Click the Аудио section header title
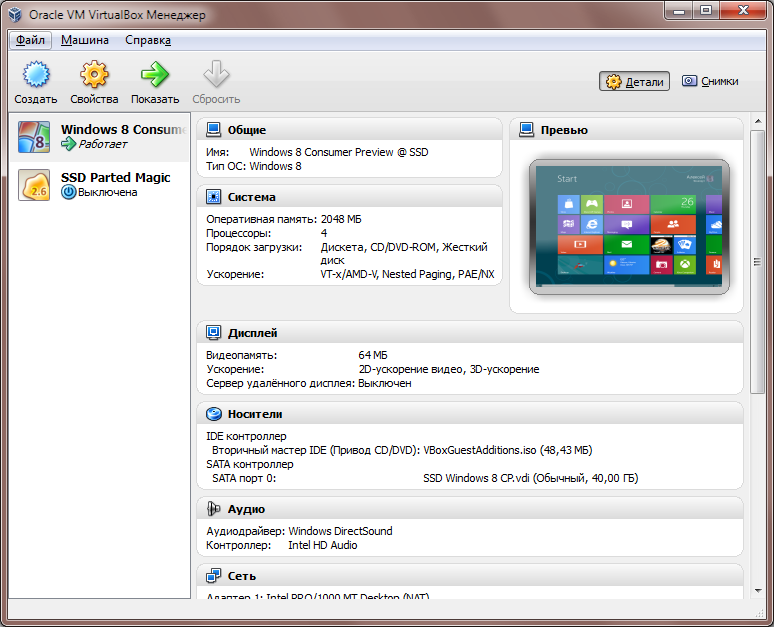Image resolution: width=774 pixels, height=627 pixels. [x=246, y=509]
